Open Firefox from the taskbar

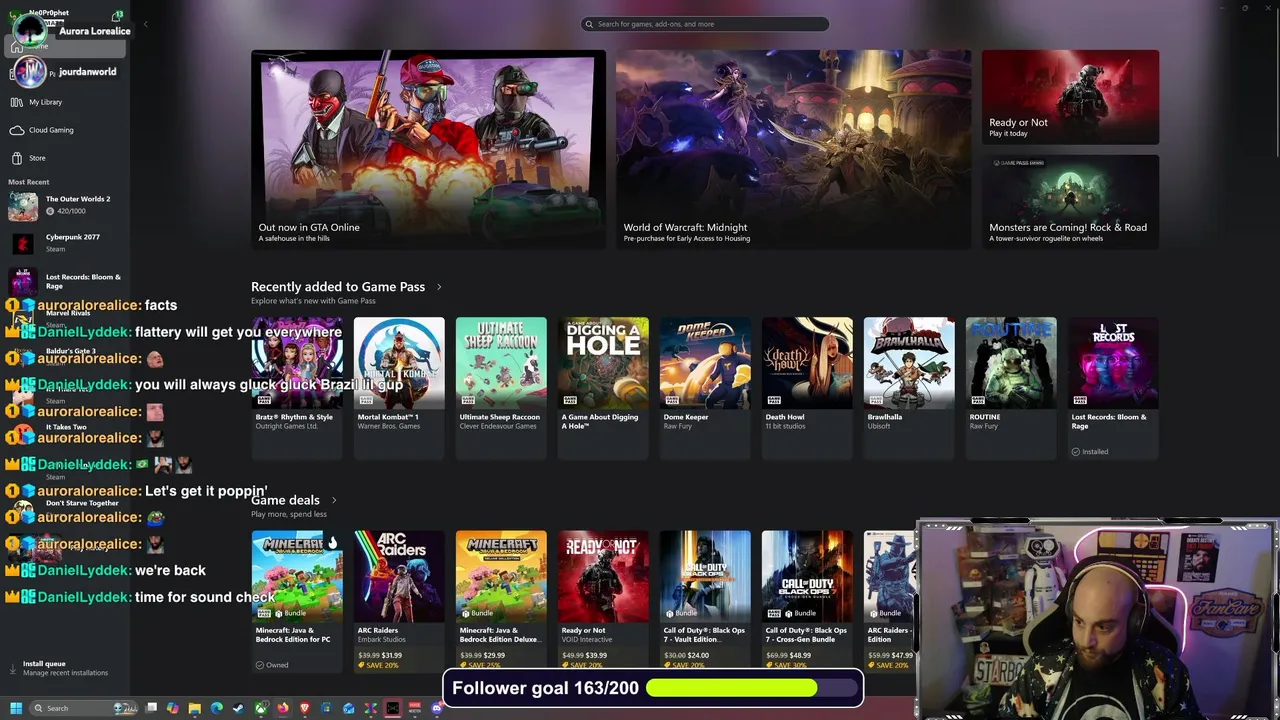tap(283, 708)
